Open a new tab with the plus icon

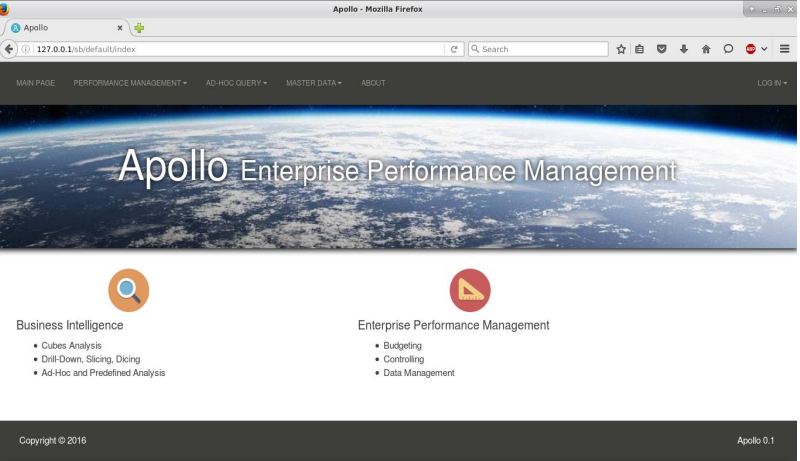[x=139, y=28]
